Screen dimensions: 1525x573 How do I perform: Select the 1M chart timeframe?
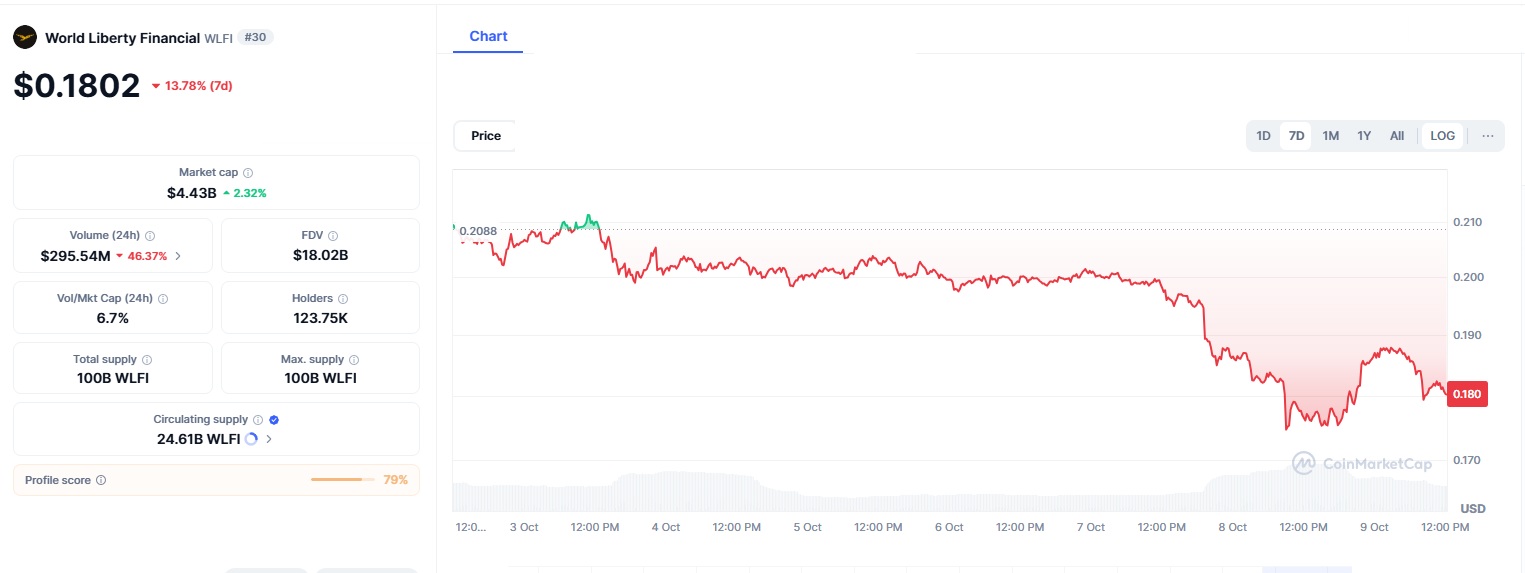click(1330, 136)
